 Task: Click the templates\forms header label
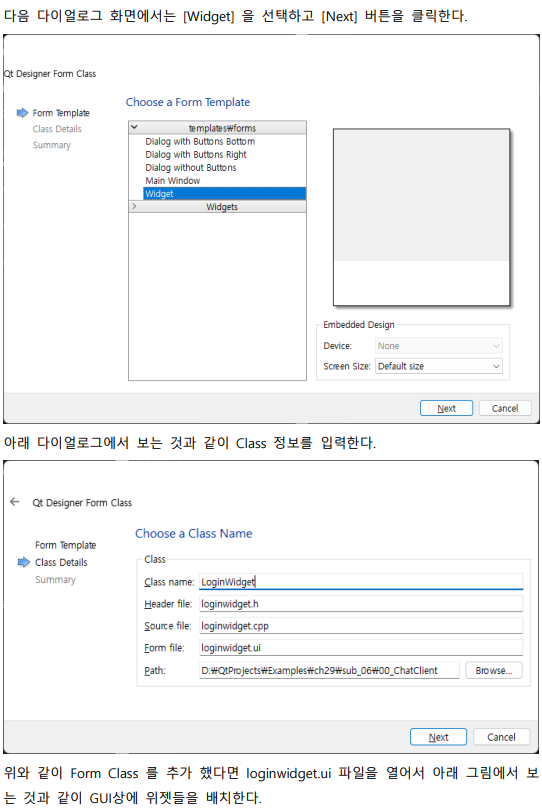[x=222, y=128]
